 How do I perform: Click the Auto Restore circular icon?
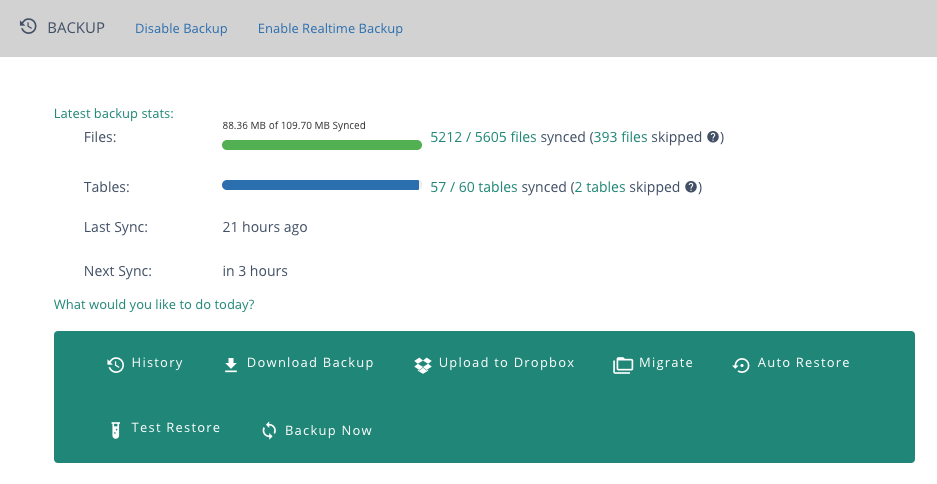741,365
